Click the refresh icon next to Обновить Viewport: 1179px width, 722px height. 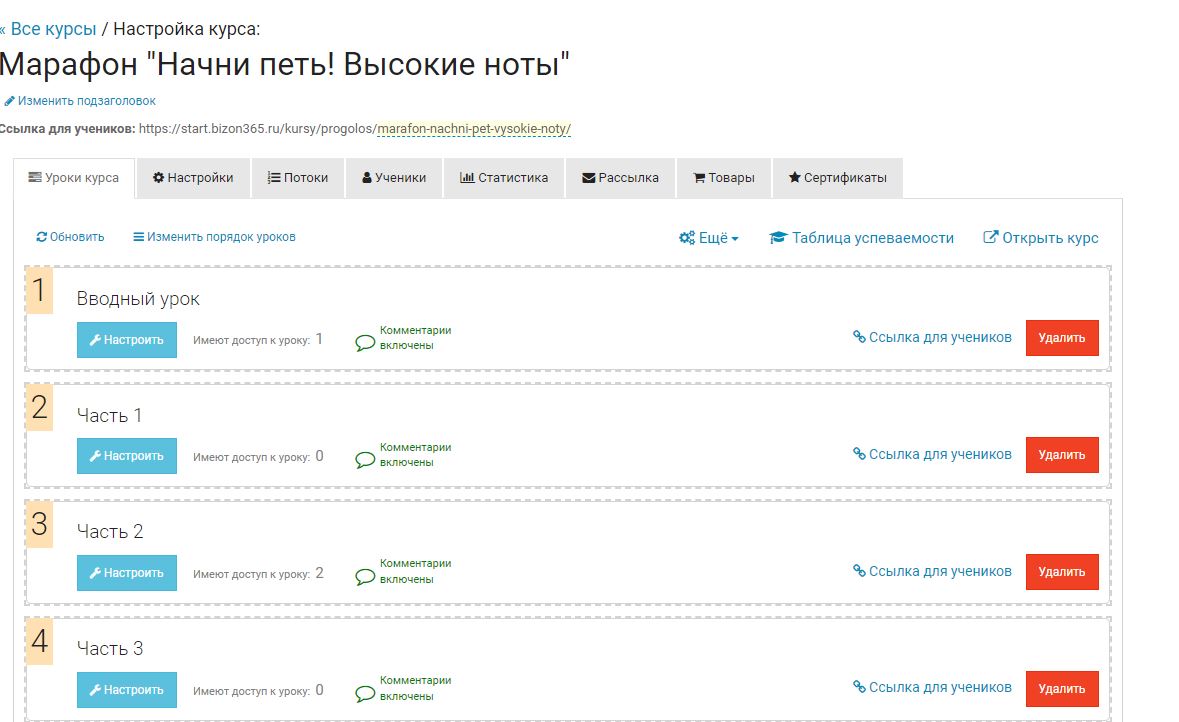coord(41,238)
